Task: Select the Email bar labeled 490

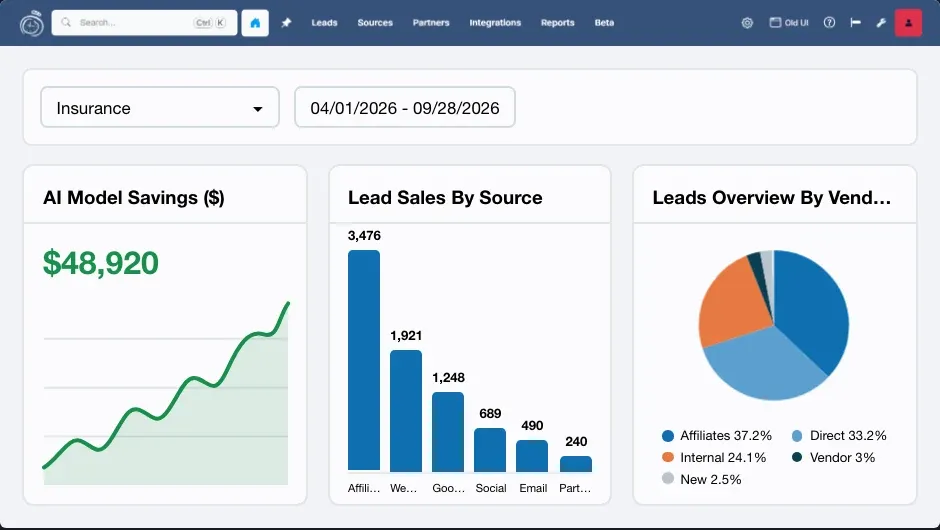Action: pos(532,456)
